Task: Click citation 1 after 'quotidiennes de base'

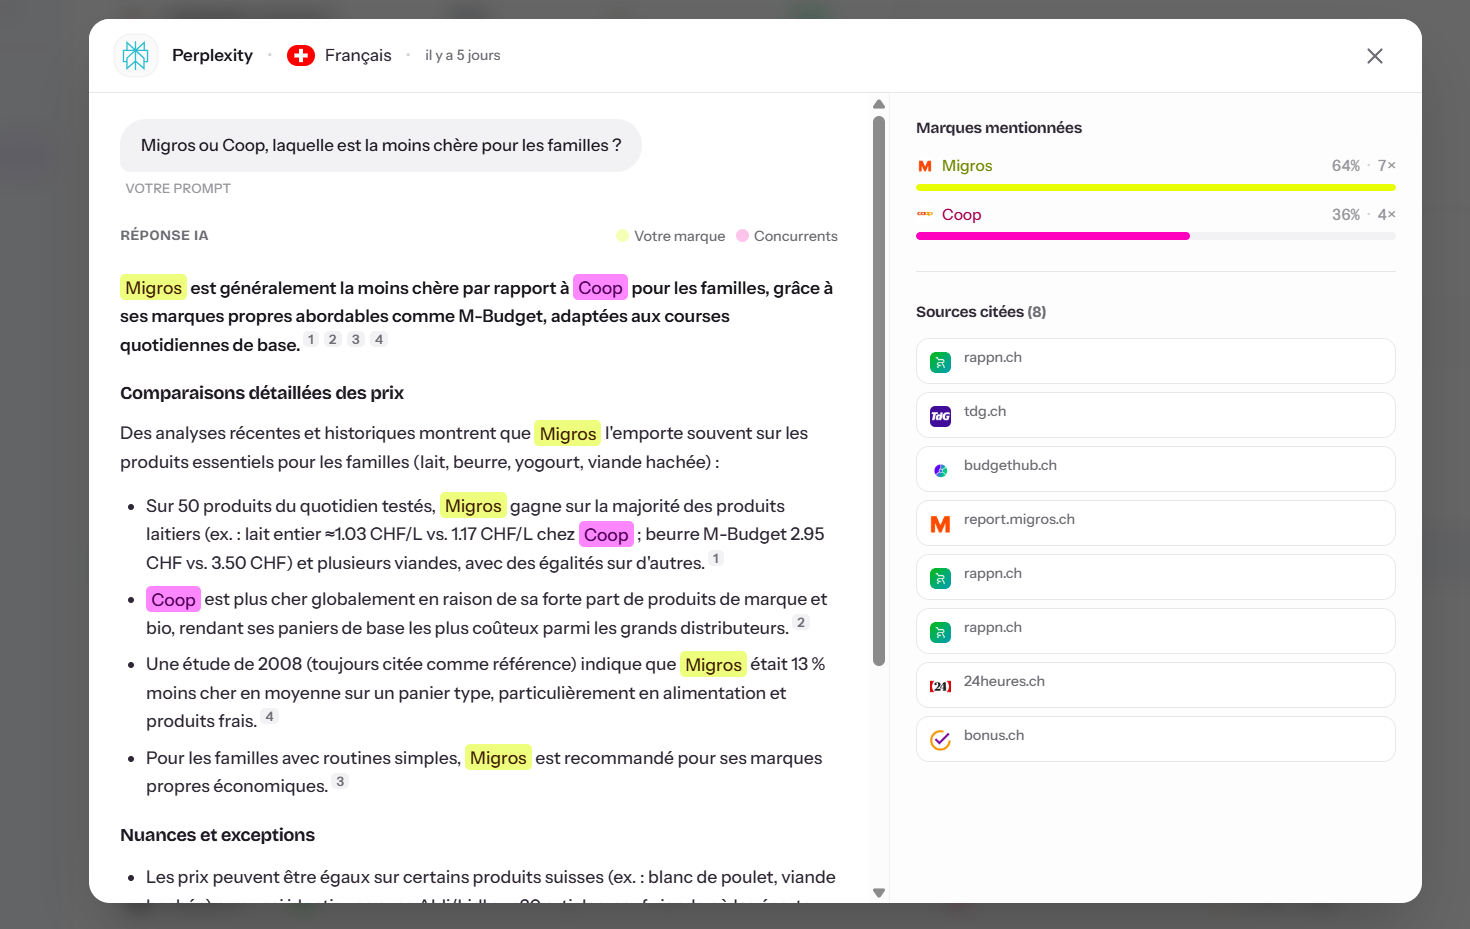Action: (311, 340)
